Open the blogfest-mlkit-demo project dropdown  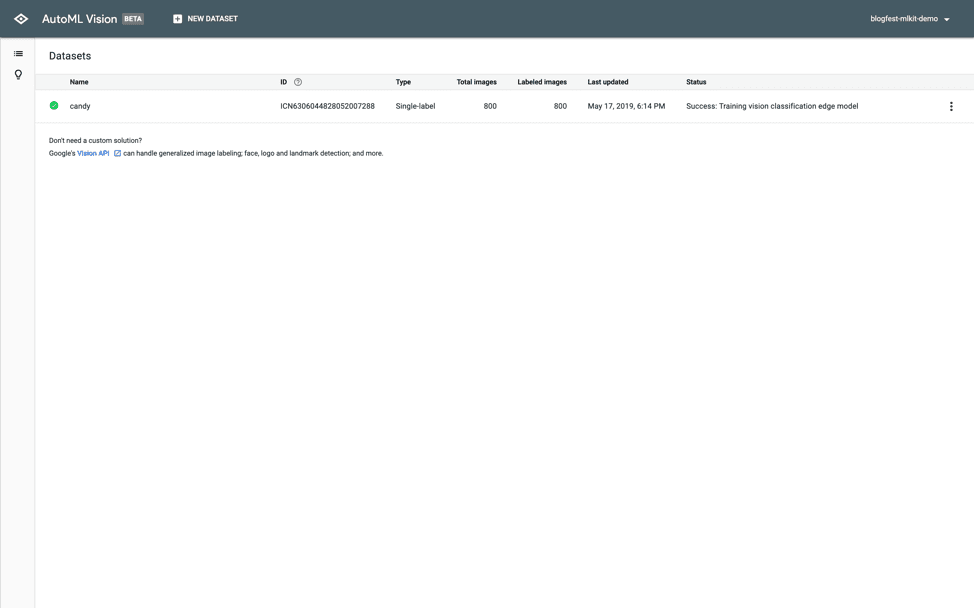point(910,19)
